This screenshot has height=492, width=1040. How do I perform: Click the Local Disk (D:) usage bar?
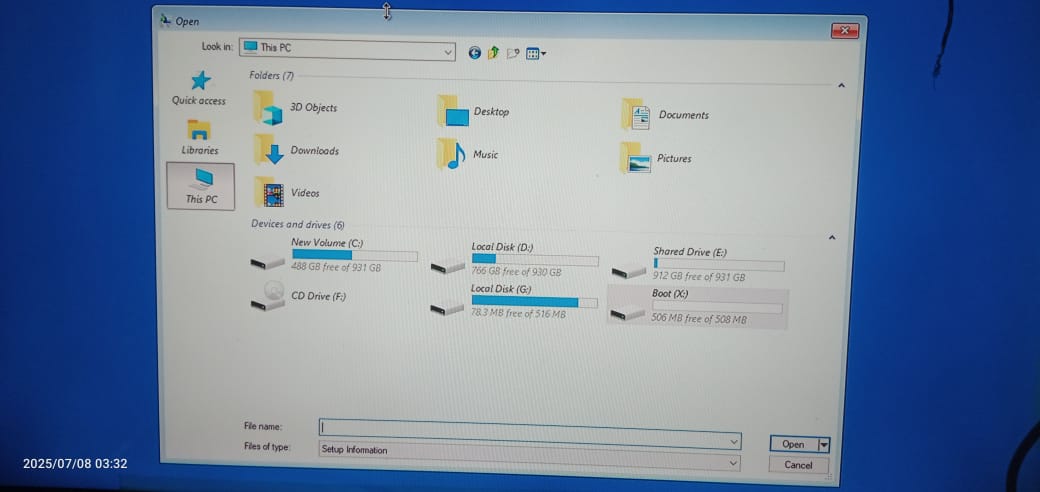click(x=535, y=259)
